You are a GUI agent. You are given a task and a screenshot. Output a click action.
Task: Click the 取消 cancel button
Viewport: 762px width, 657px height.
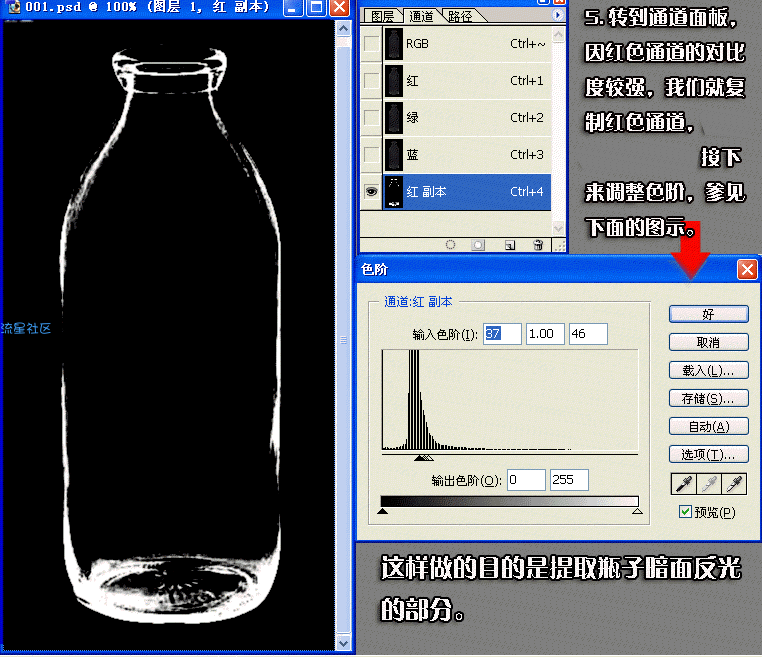(709, 343)
